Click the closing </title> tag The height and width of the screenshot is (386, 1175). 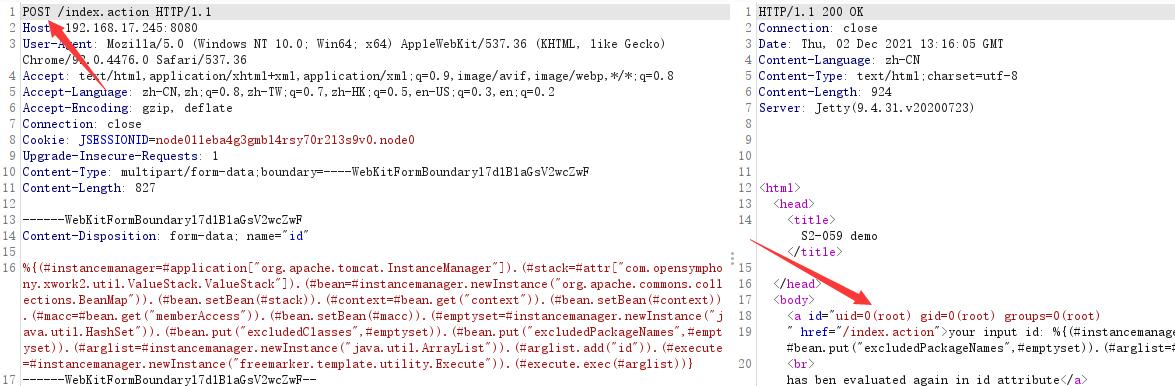(x=815, y=252)
